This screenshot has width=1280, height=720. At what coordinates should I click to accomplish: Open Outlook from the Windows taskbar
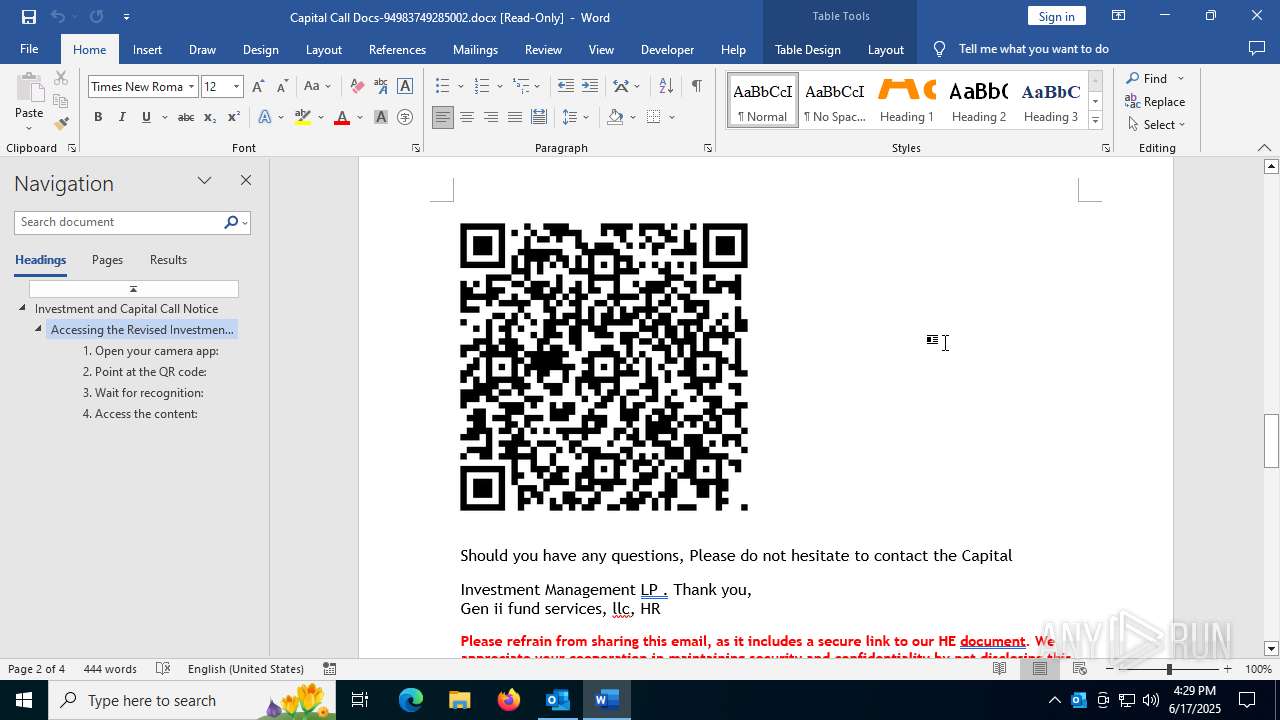(x=557, y=700)
